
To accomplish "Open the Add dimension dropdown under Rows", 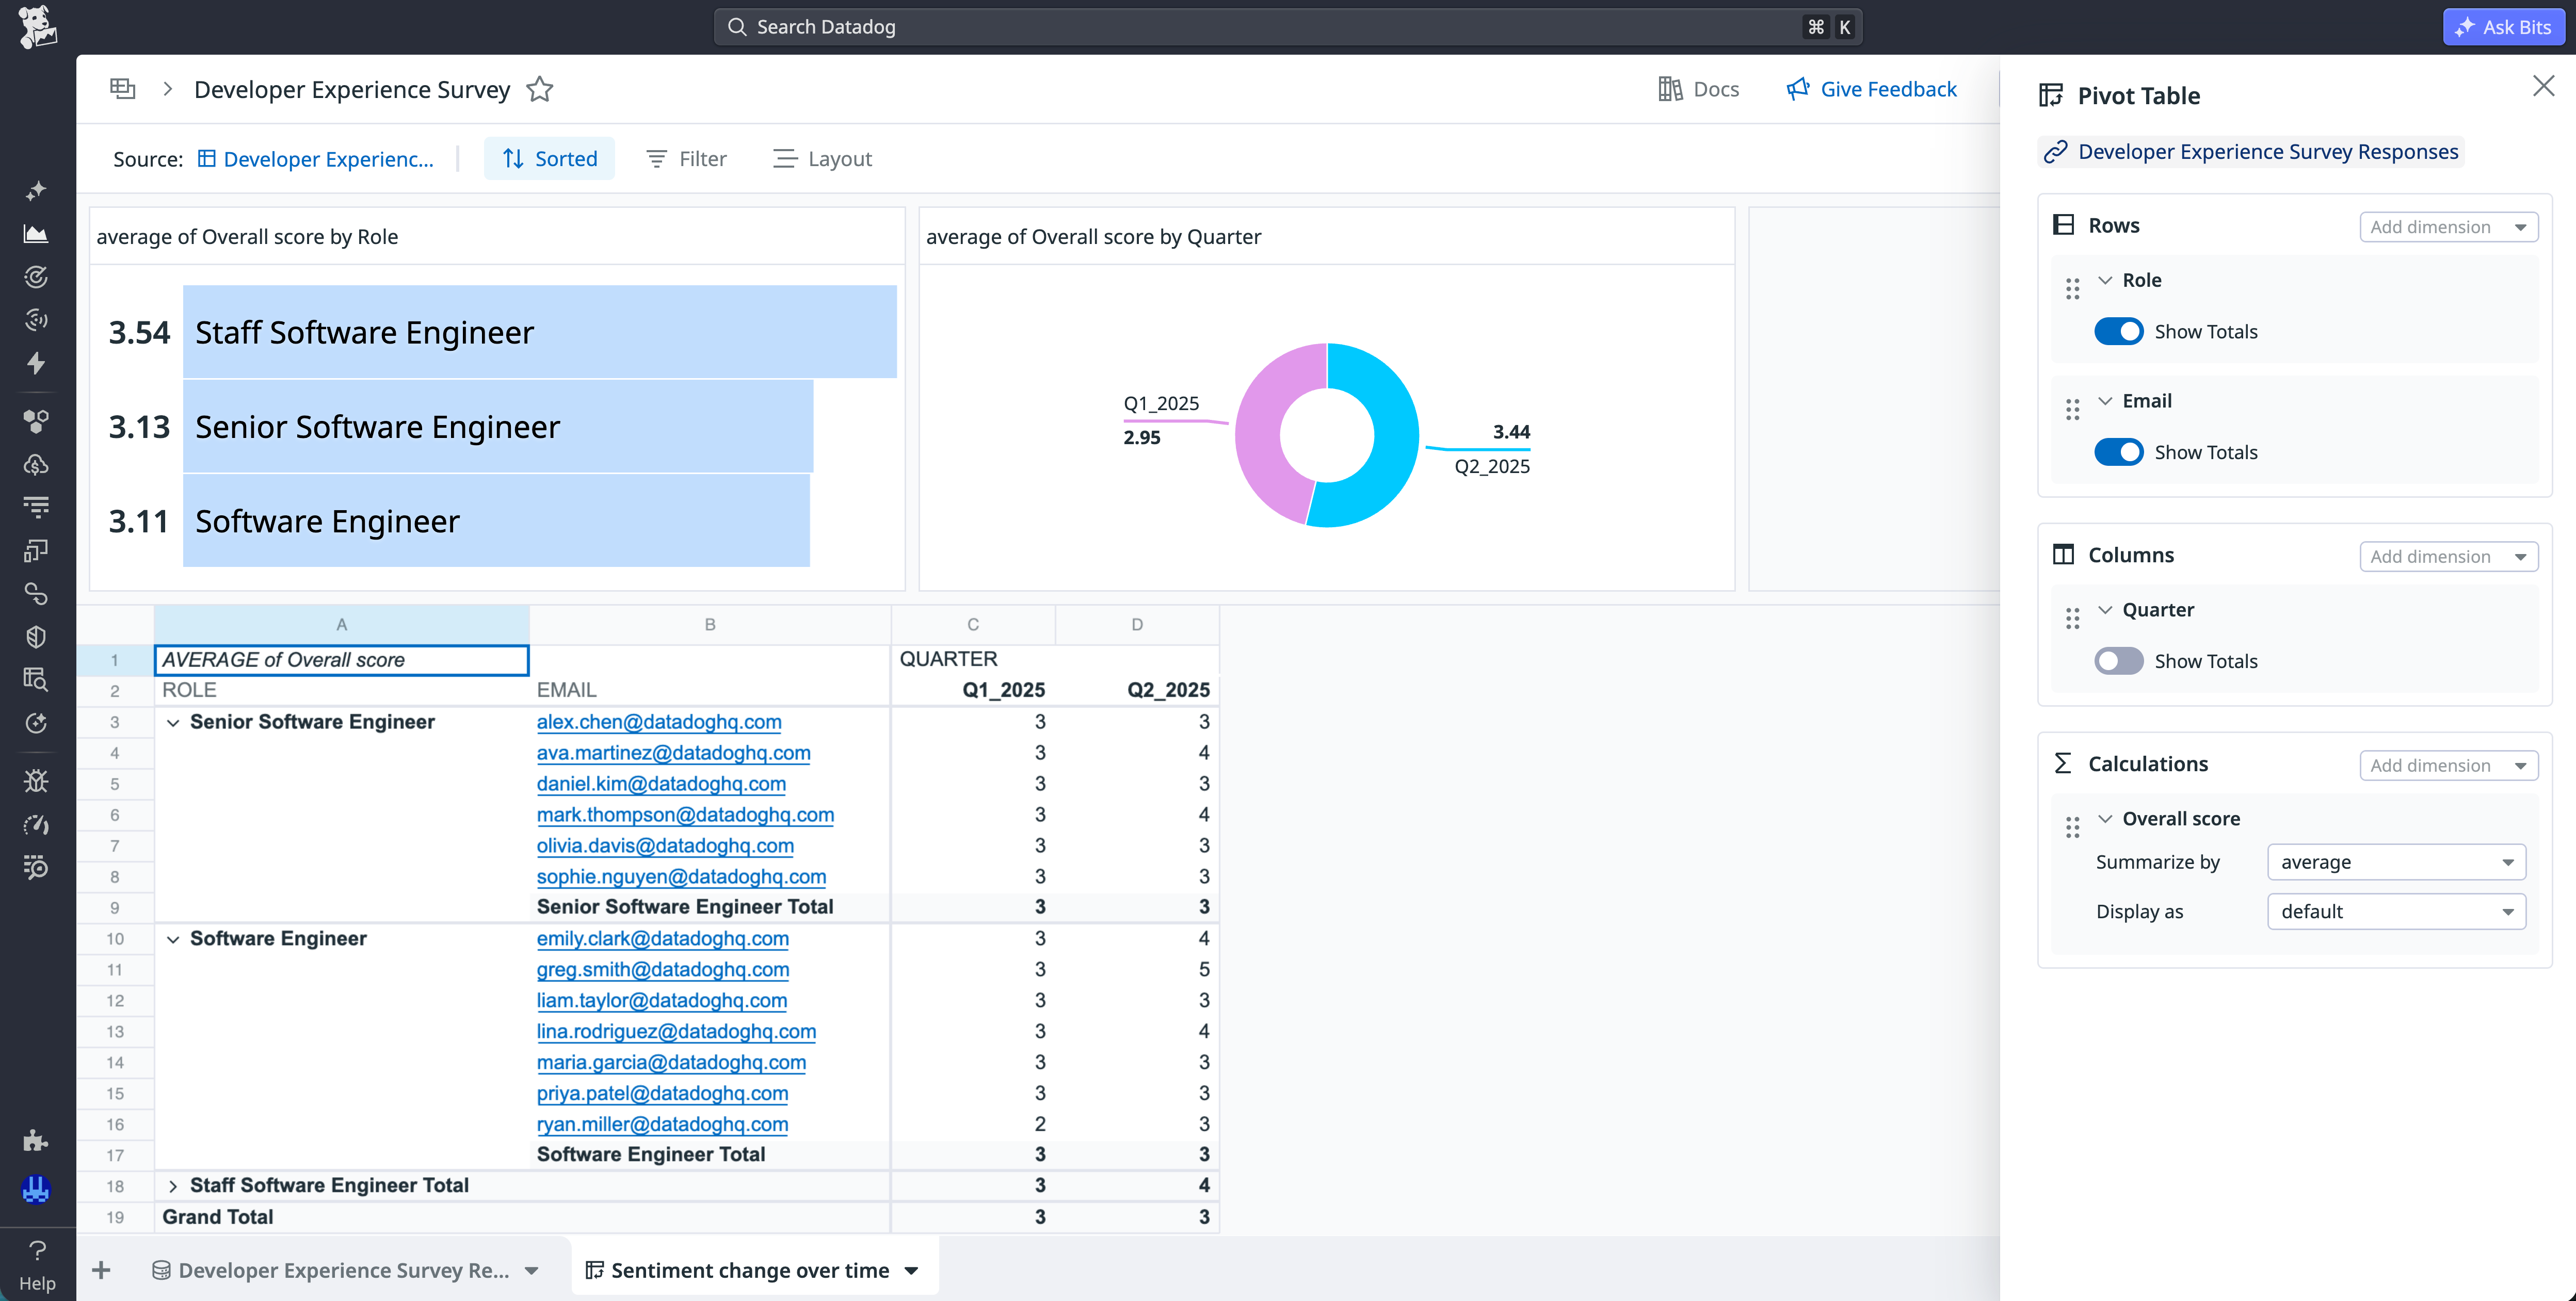I will [x=2448, y=226].
